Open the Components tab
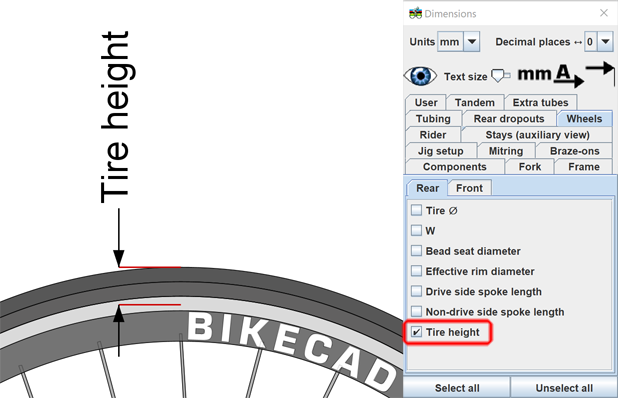This screenshot has width=618, height=398. pos(455,167)
